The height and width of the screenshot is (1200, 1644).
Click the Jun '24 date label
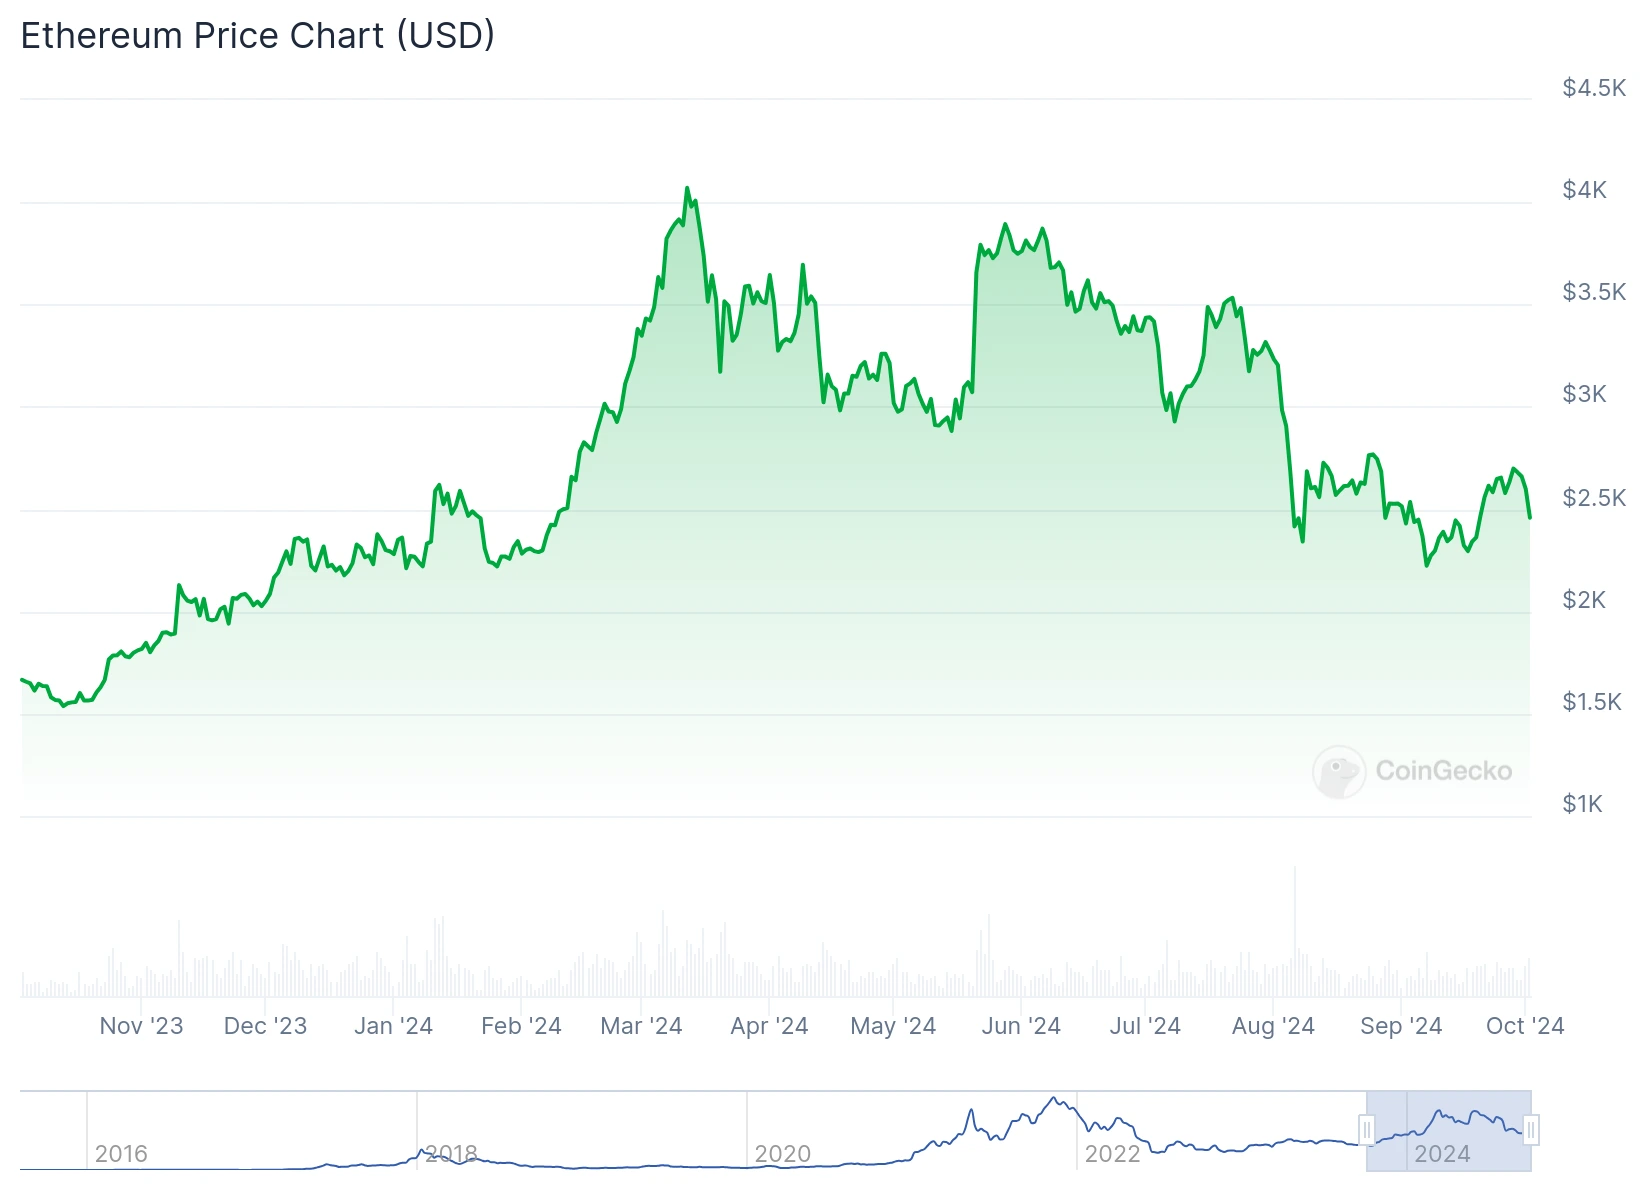(1021, 1026)
